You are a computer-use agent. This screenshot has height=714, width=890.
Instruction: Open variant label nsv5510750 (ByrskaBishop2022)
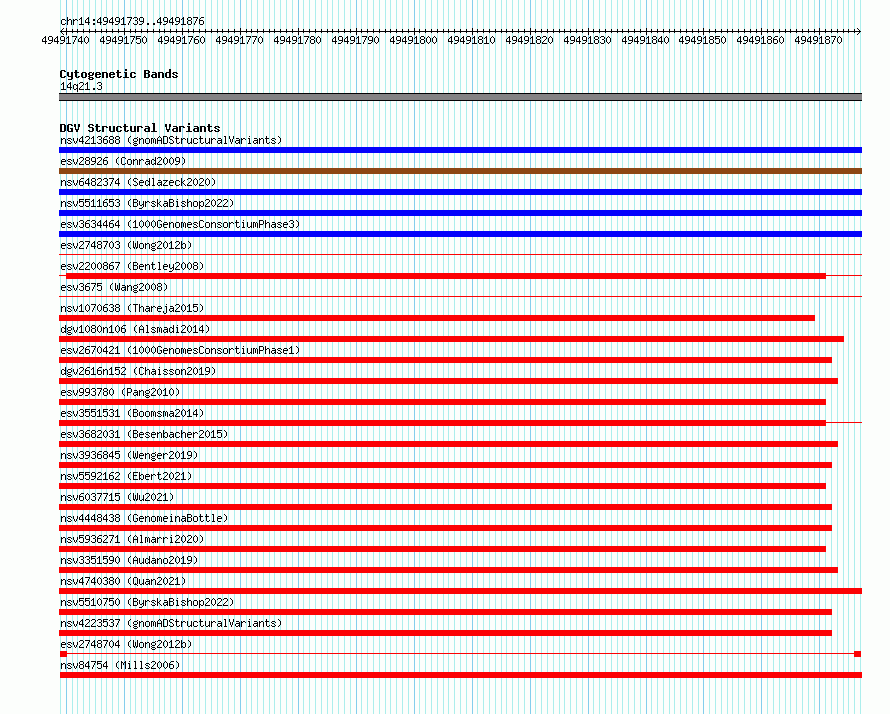click(147, 602)
